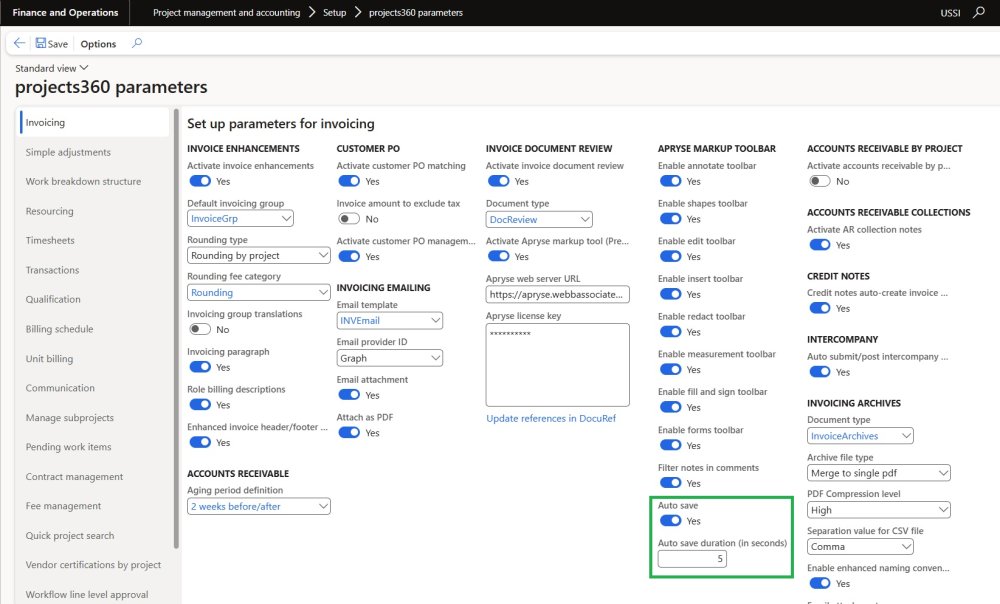Expand the Standard view chevron
1000x604 pixels.
point(83,68)
